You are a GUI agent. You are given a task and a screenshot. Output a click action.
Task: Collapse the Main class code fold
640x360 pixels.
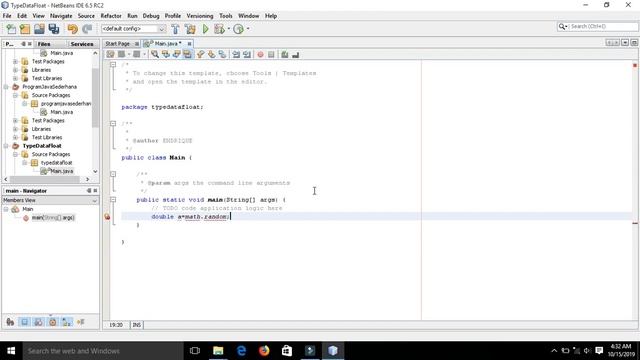pos(113,123)
